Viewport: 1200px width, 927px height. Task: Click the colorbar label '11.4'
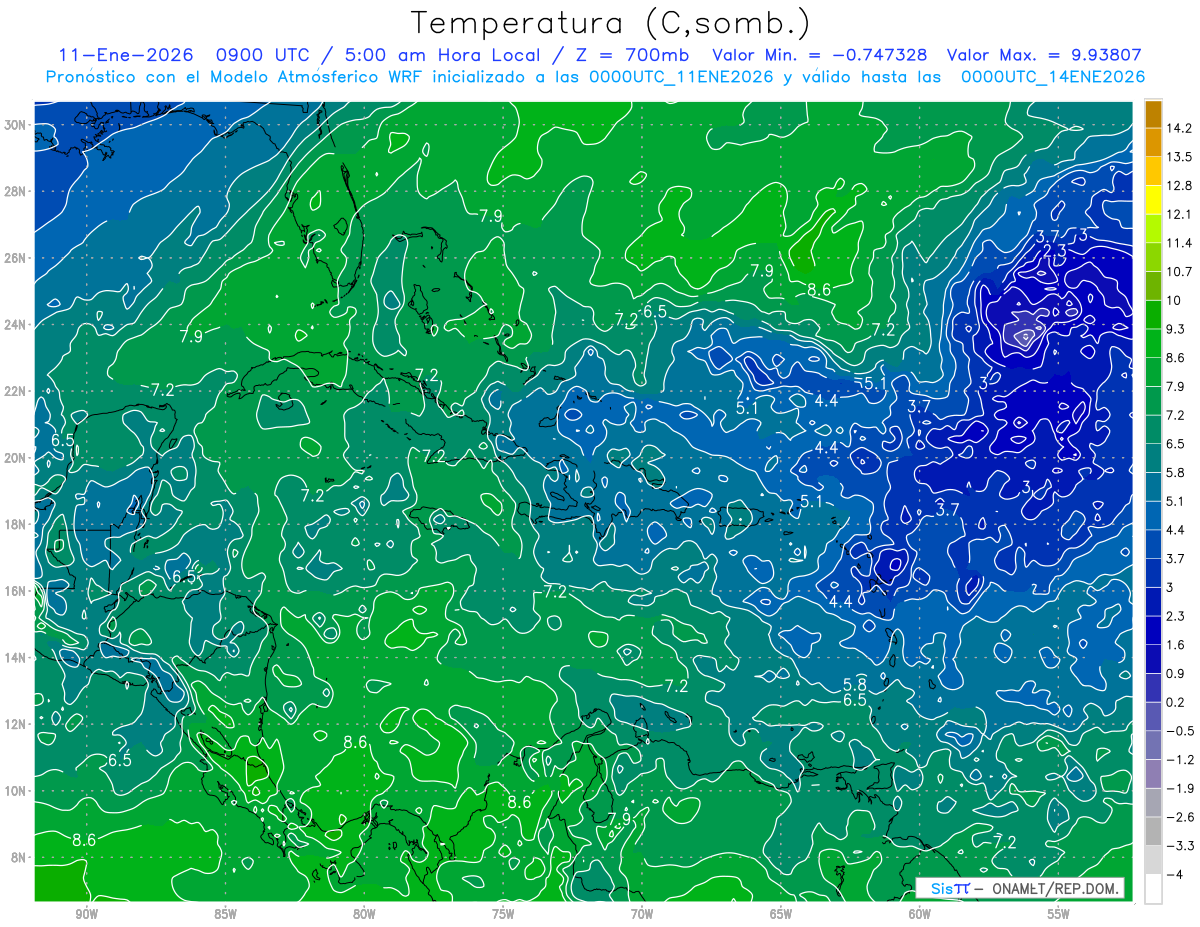click(1178, 243)
